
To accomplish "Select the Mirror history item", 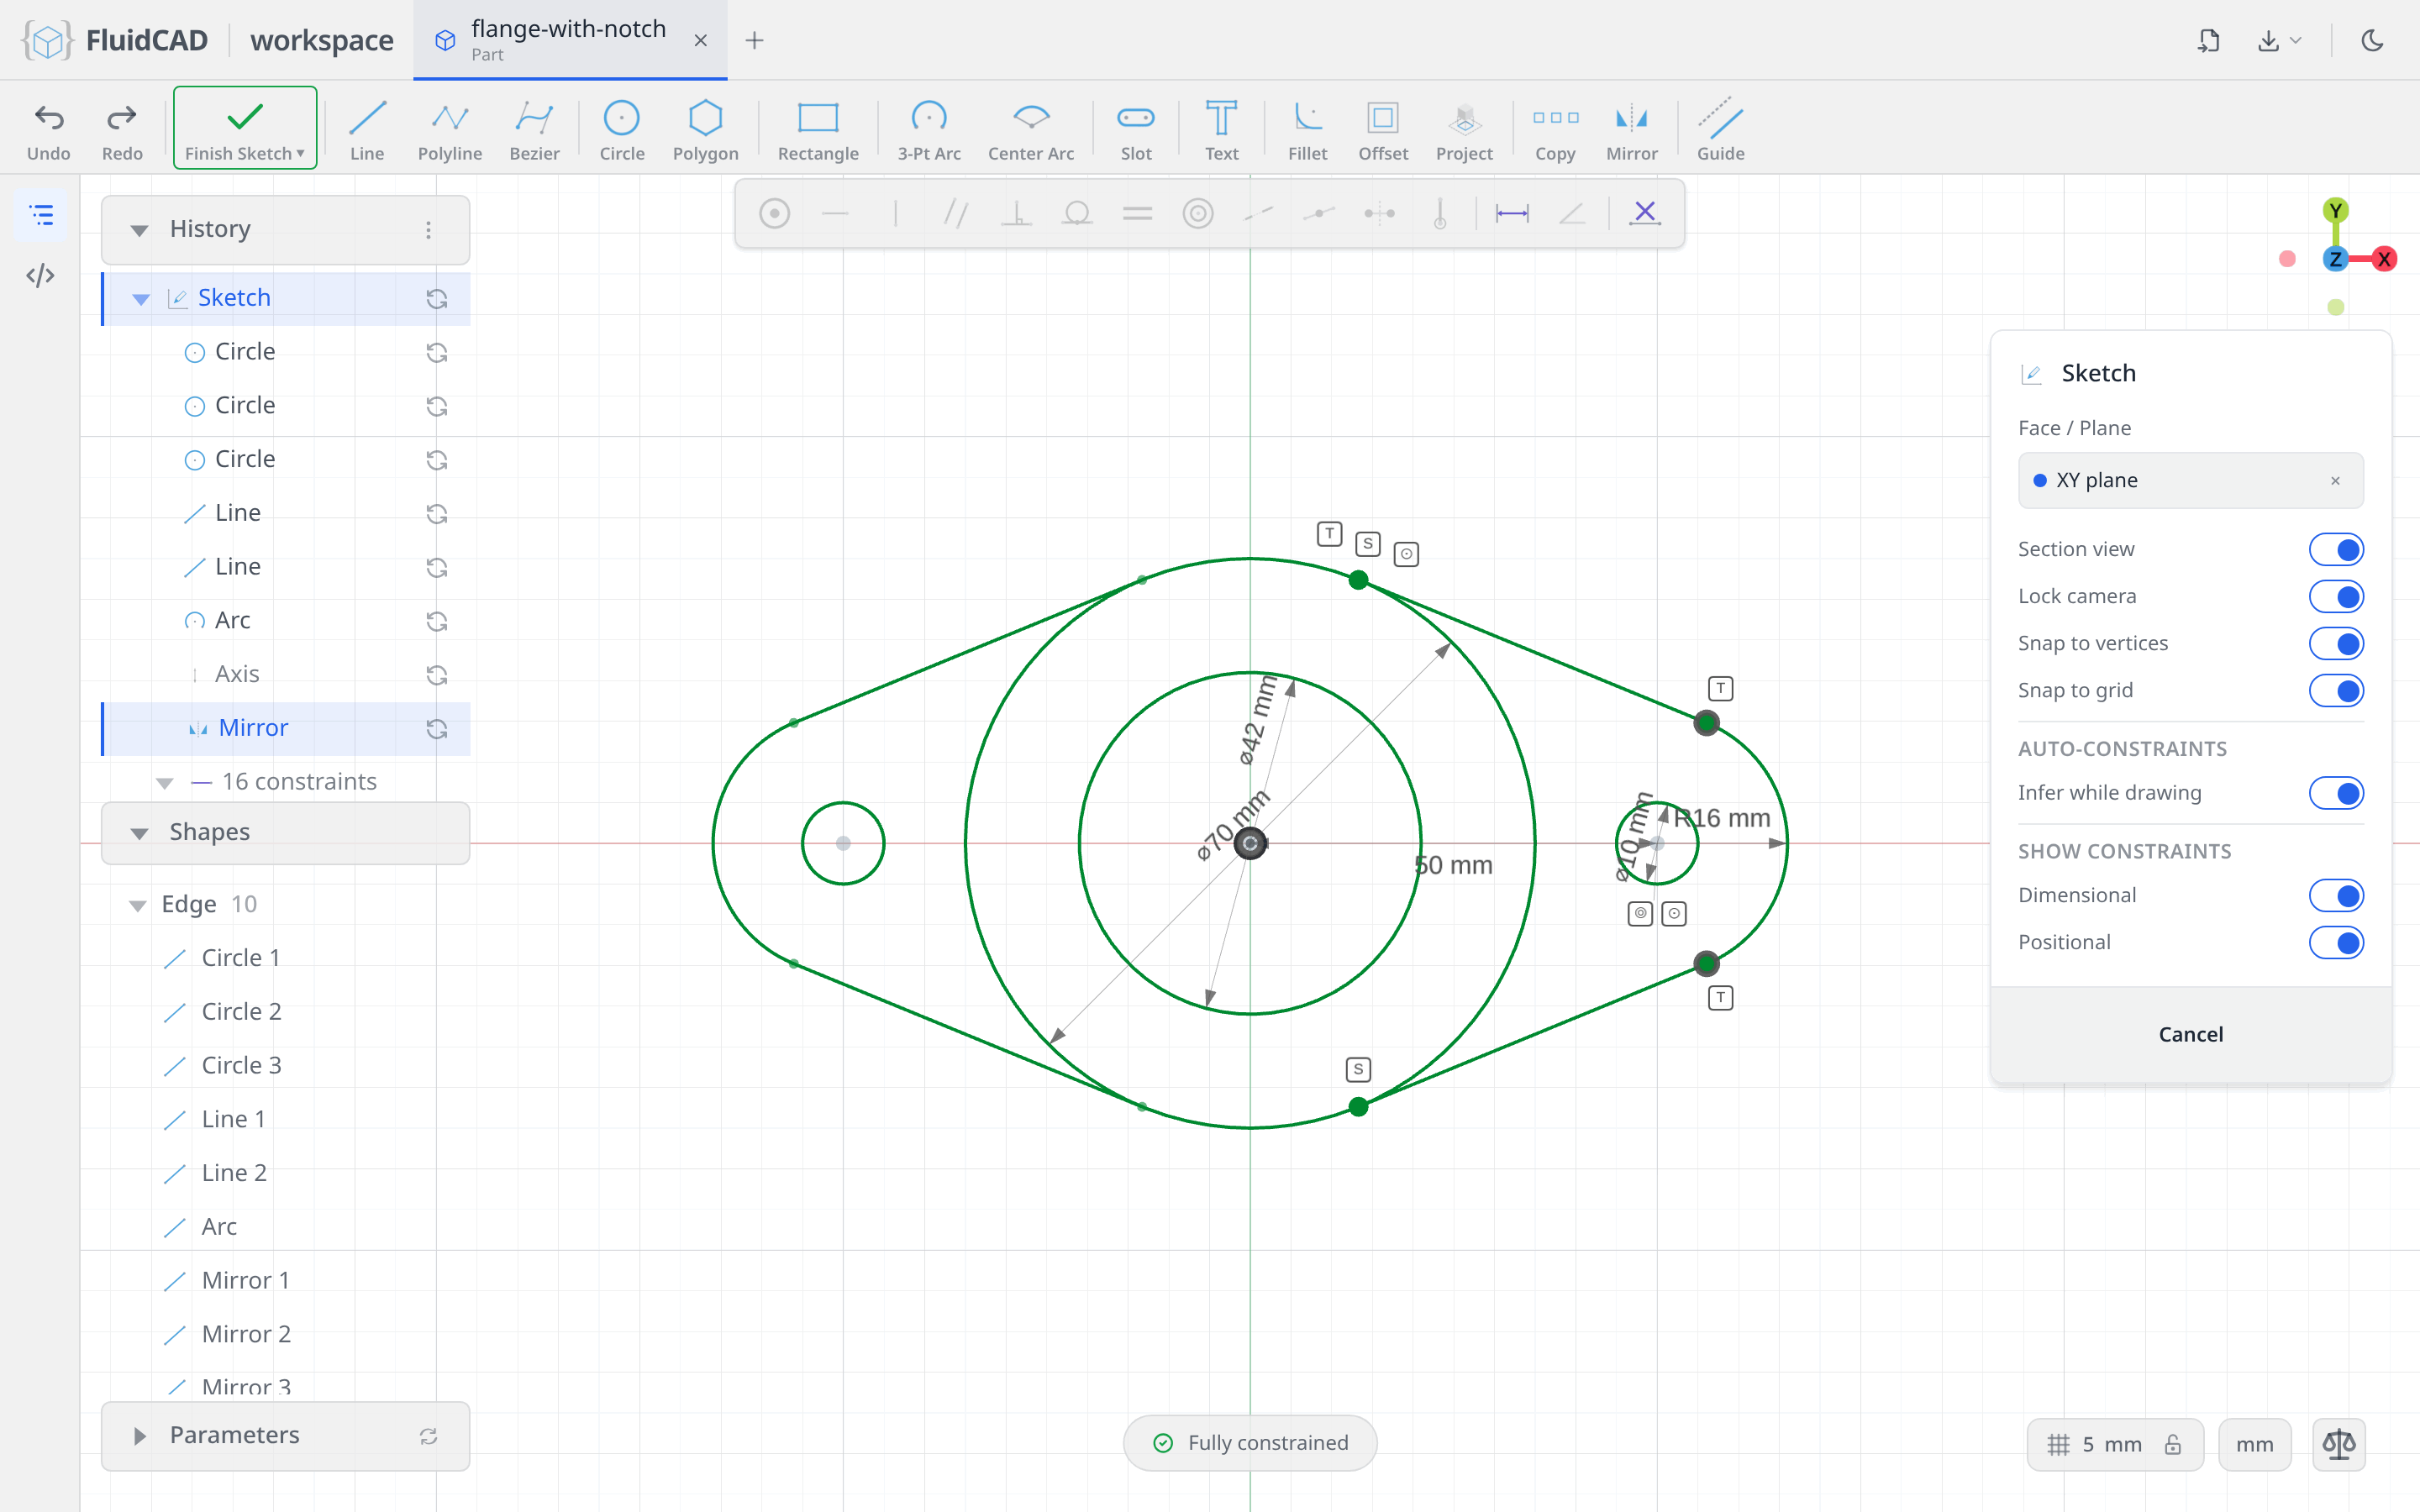I will tap(286, 728).
